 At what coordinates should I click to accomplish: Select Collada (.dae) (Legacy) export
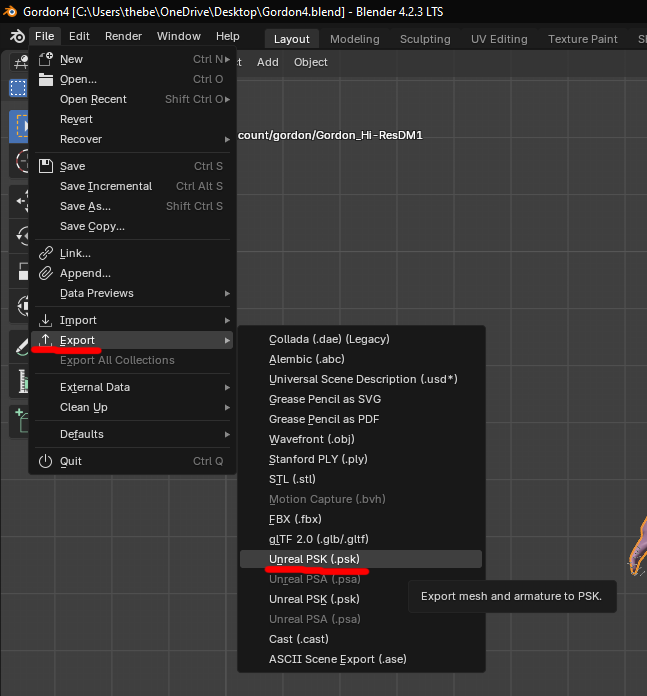pos(361,339)
